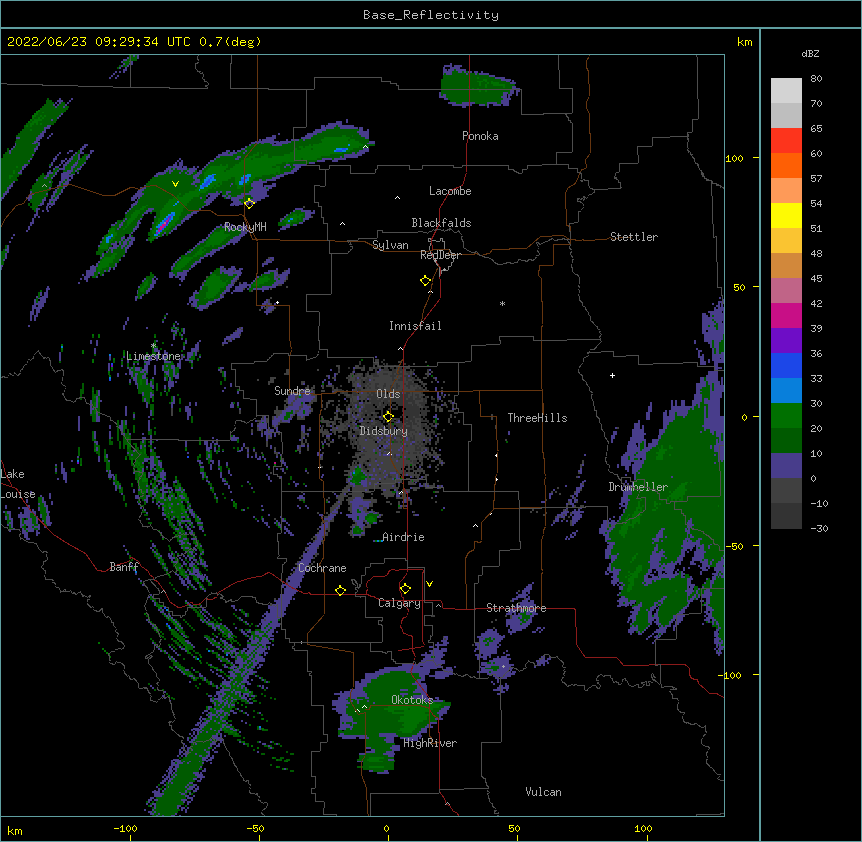This screenshot has height=842, width=862.
Task: Click the white asterisk east of Innisfail
Action: coord(502,303)
